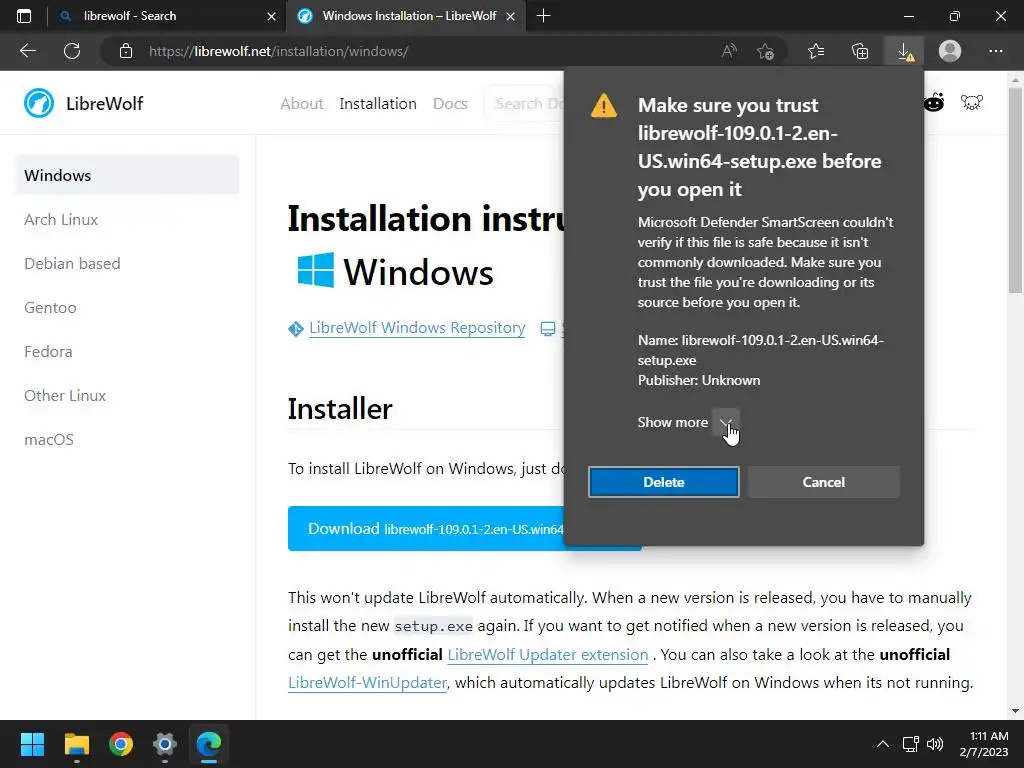
Task: Open the icon right of Reddit in the header
Action: pyautogui.click(x=972, y=103)
